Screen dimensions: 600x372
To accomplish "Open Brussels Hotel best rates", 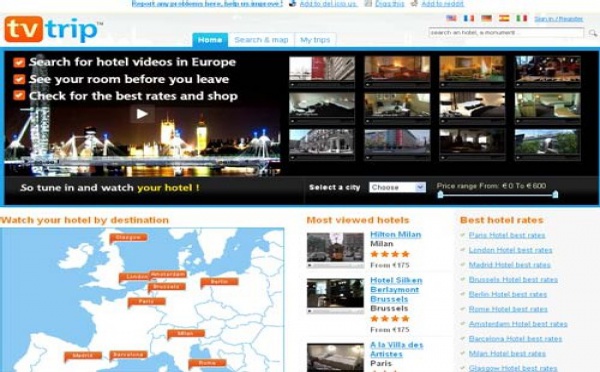I will click(513, 280).
